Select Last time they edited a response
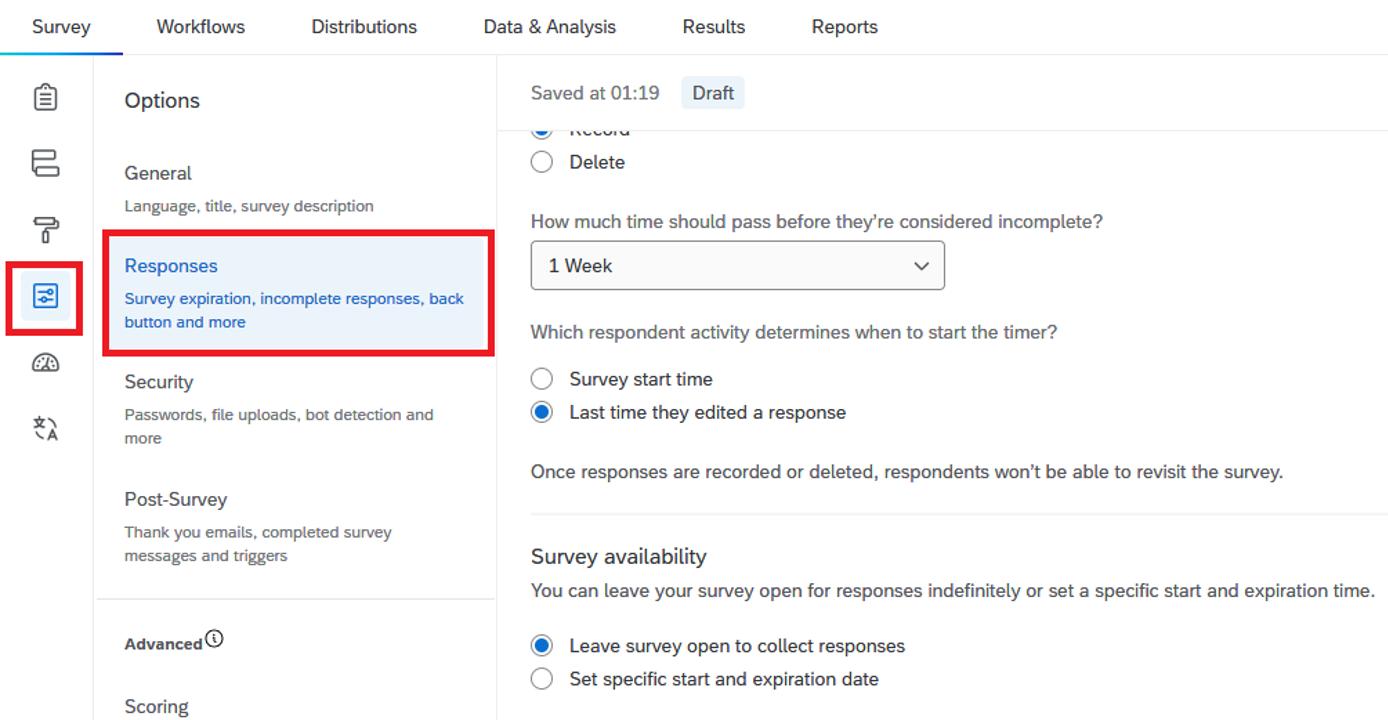 [x=542, y=412]
